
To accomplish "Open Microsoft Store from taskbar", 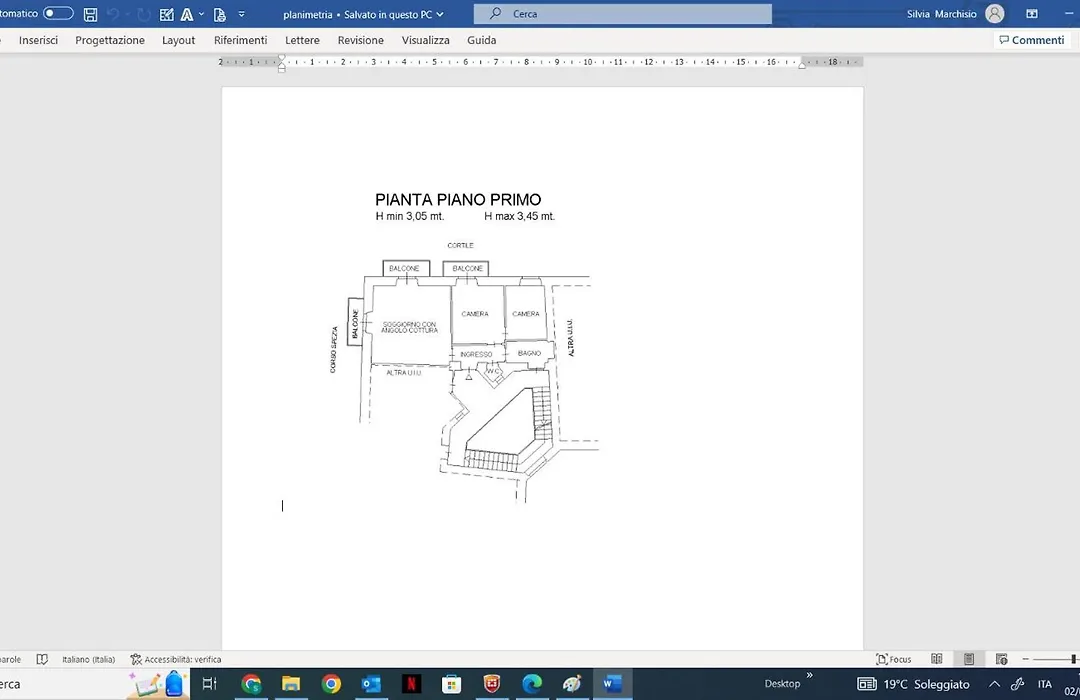I will [x=451, y=683].
